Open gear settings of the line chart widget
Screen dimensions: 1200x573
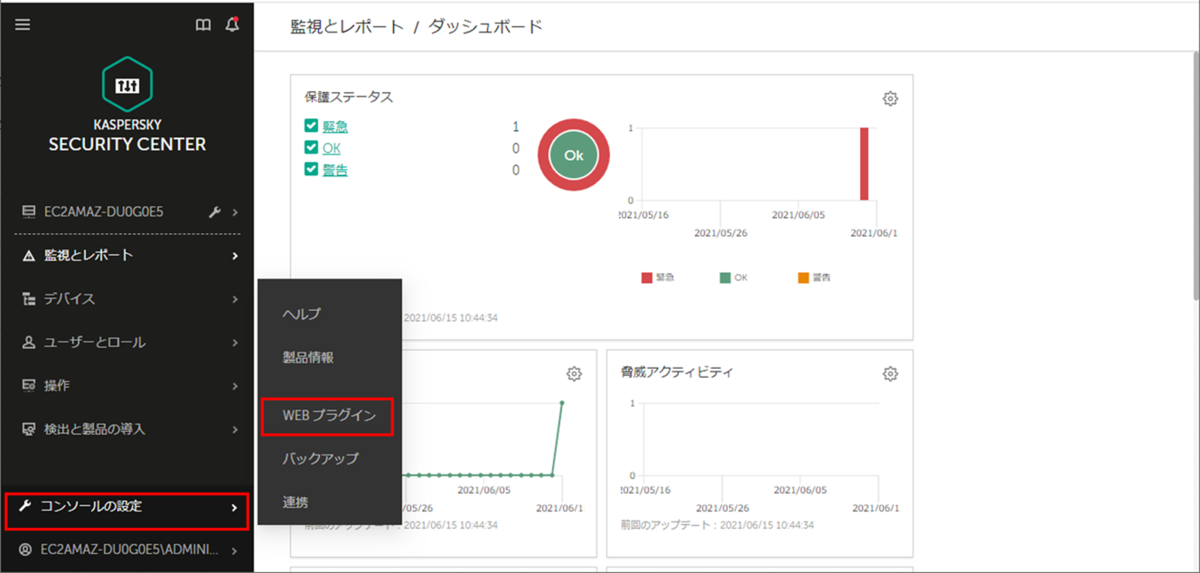pyautogui.click(x=574, y=373)
